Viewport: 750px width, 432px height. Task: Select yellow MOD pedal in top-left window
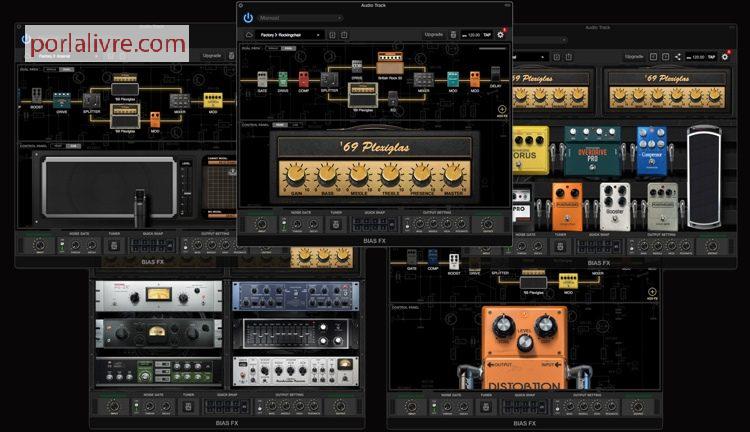[213, 100]
